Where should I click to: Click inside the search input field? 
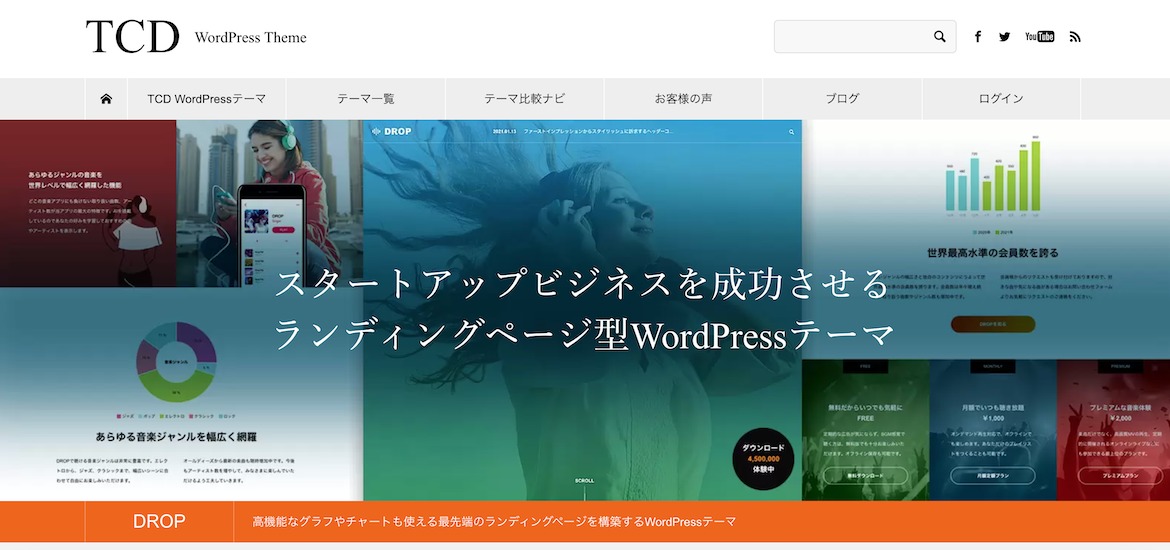click(850, 37)
